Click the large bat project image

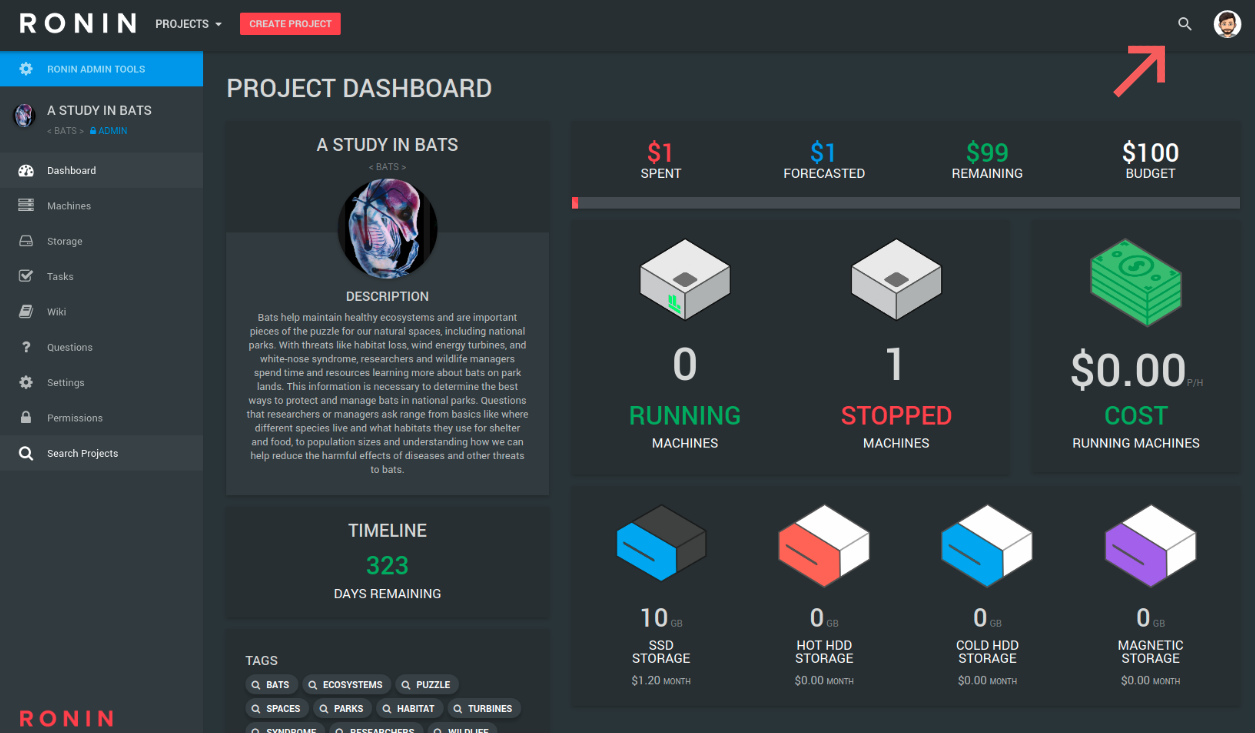pyautogui.click(x=387, y=228)
